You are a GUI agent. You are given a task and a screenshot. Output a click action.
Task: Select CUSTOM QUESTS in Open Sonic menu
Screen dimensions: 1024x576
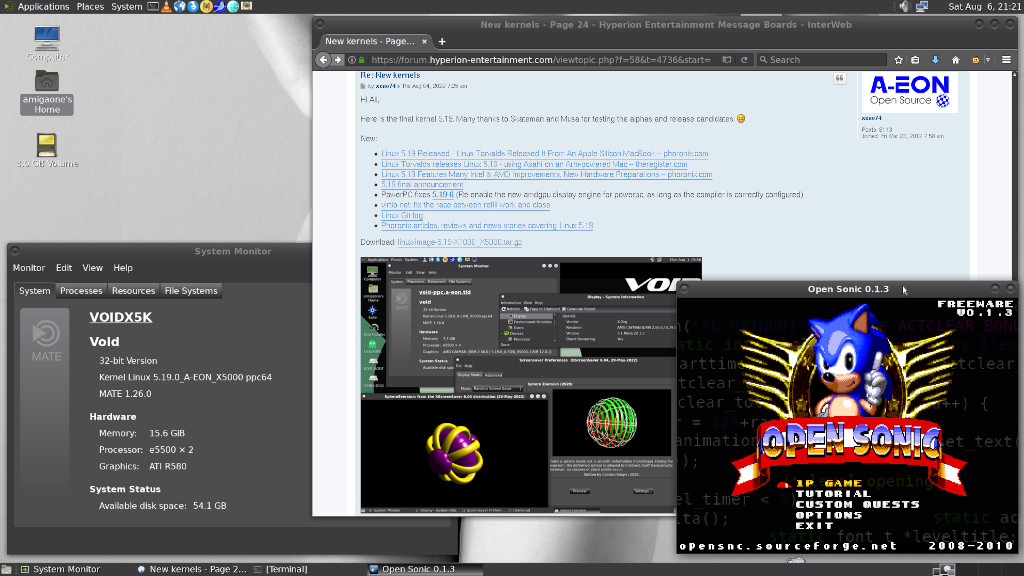click(x=857, y=504)
